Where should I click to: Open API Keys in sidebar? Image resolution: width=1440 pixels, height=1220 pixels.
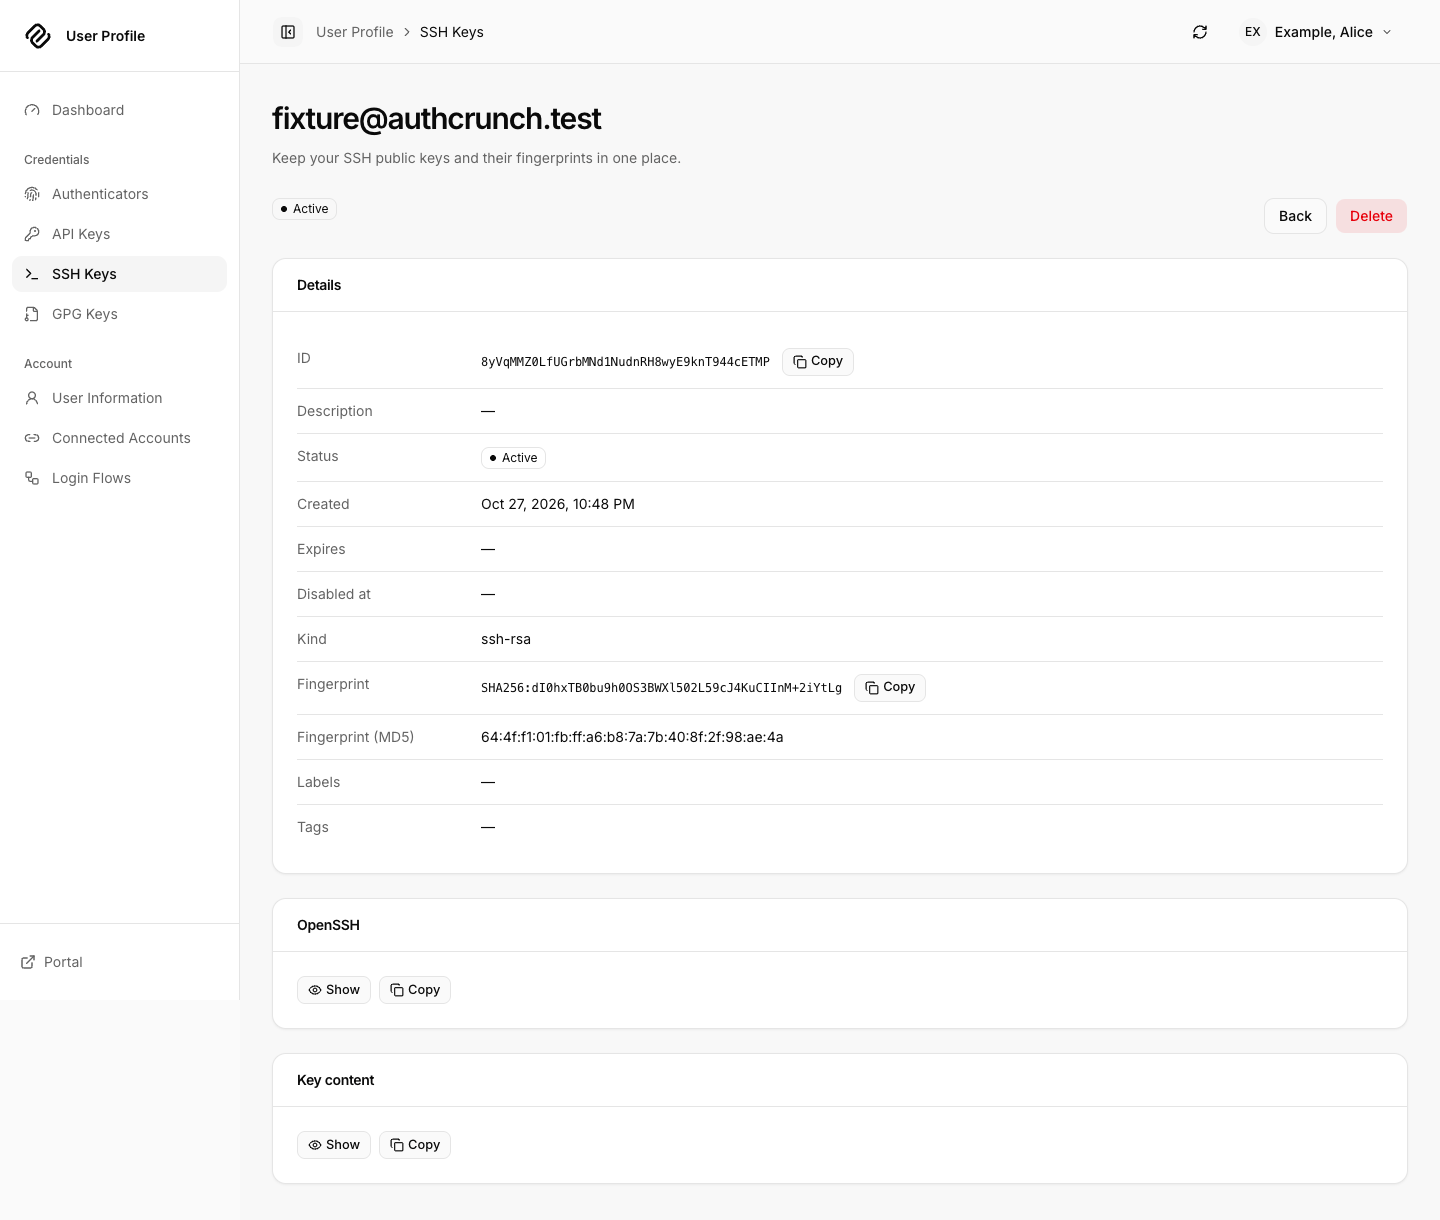click(120, 234)
